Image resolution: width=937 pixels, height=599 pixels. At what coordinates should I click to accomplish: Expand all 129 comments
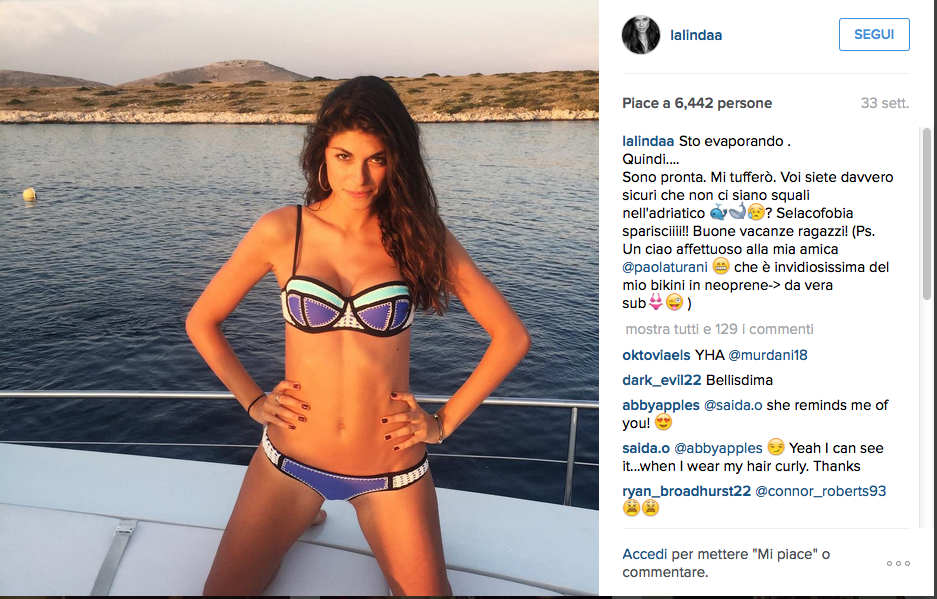(719, 329)
